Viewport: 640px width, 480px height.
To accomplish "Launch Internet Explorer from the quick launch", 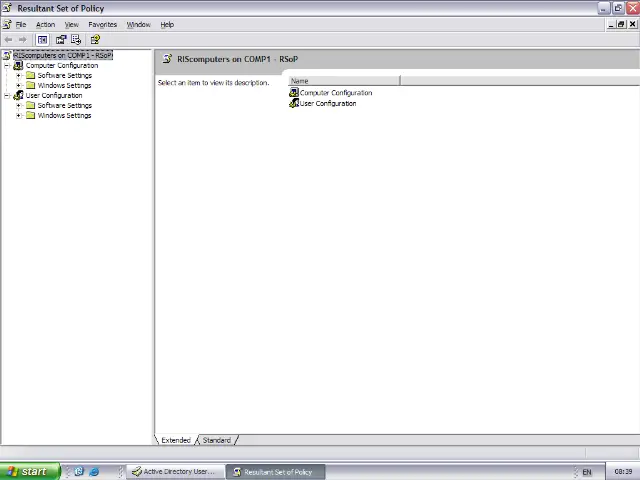I will coord(94,471).
